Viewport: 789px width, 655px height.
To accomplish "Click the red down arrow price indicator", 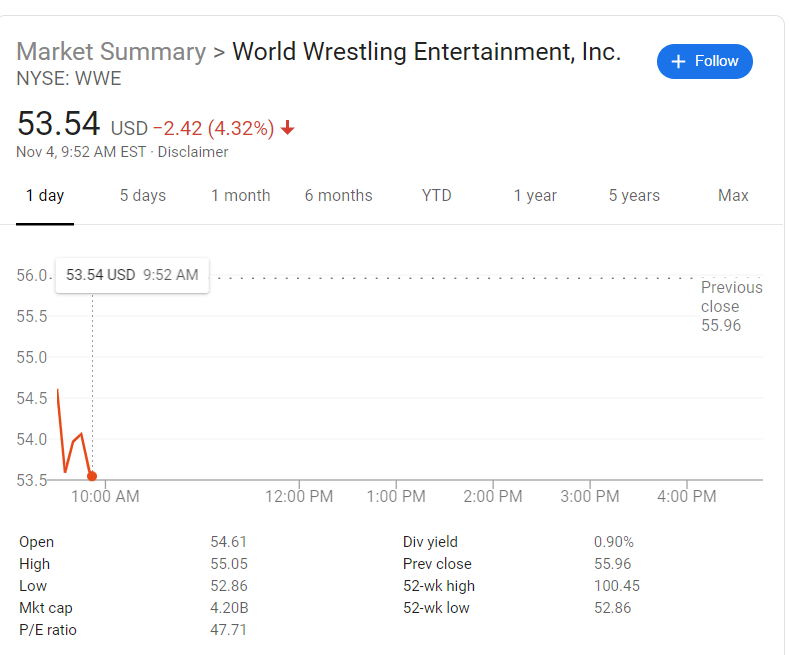I will click(x=288, y=128).
